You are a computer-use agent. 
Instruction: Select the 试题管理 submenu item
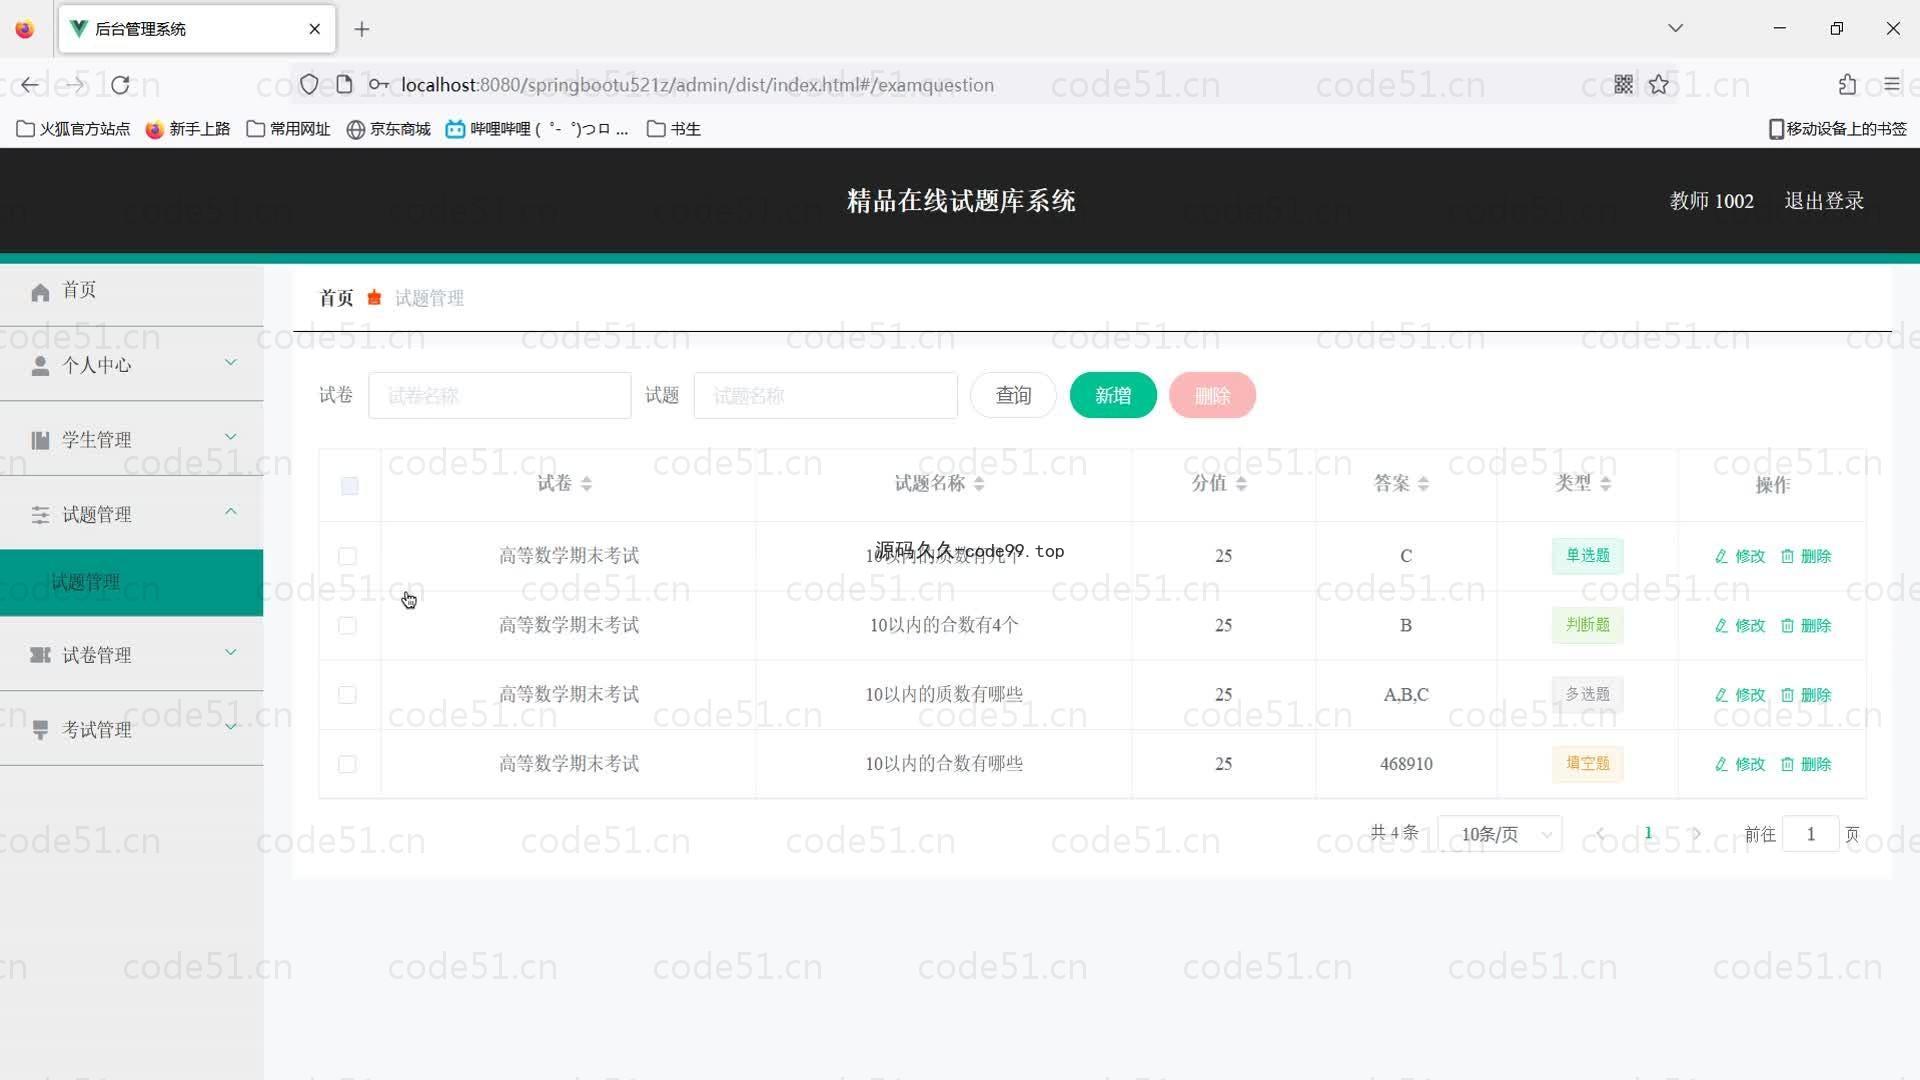click(131, 583)
